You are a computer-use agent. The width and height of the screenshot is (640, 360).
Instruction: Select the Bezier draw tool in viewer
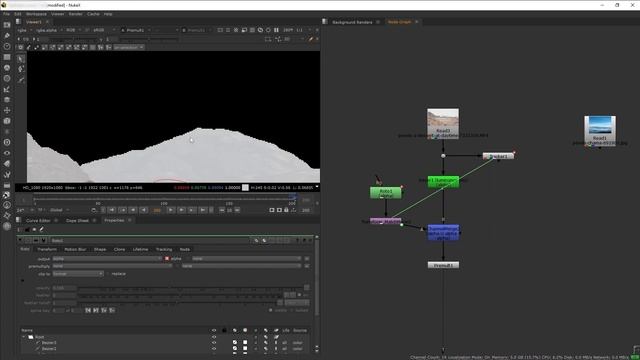pyautogui.click(x=21, y=80)
